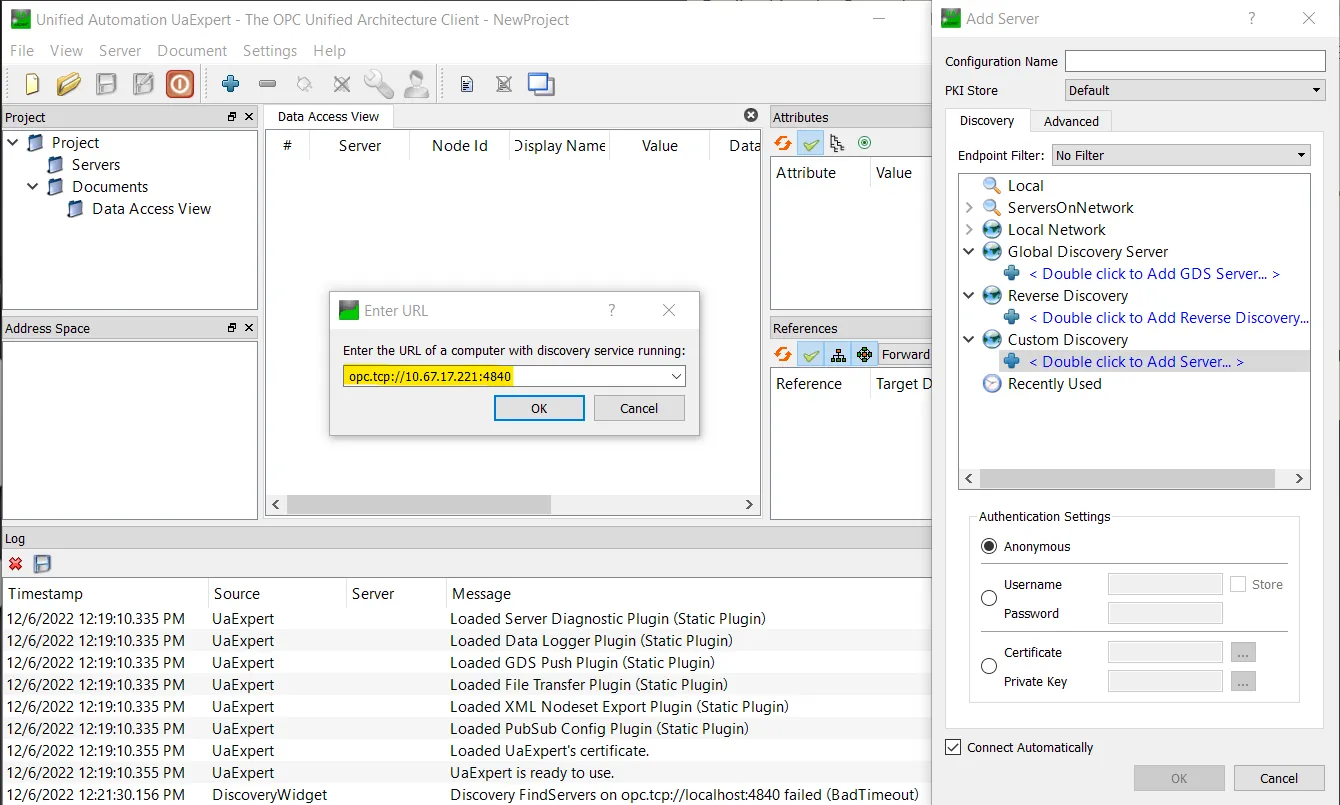The height and width of the screenshot is (805, 1340).
Task: Open a project with the folder icon
Action: pos(69,84)
